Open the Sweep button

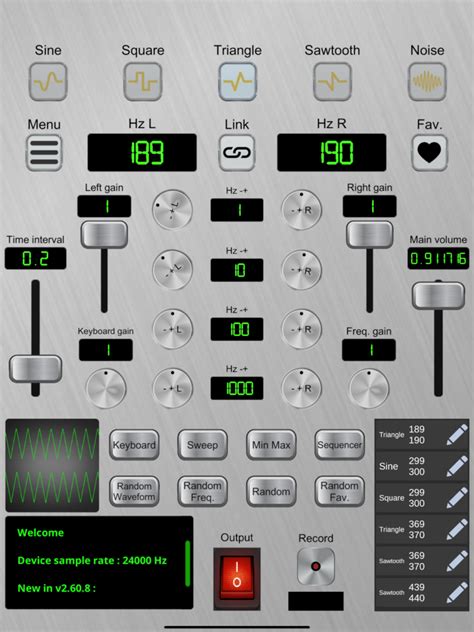tap(203, 445)
